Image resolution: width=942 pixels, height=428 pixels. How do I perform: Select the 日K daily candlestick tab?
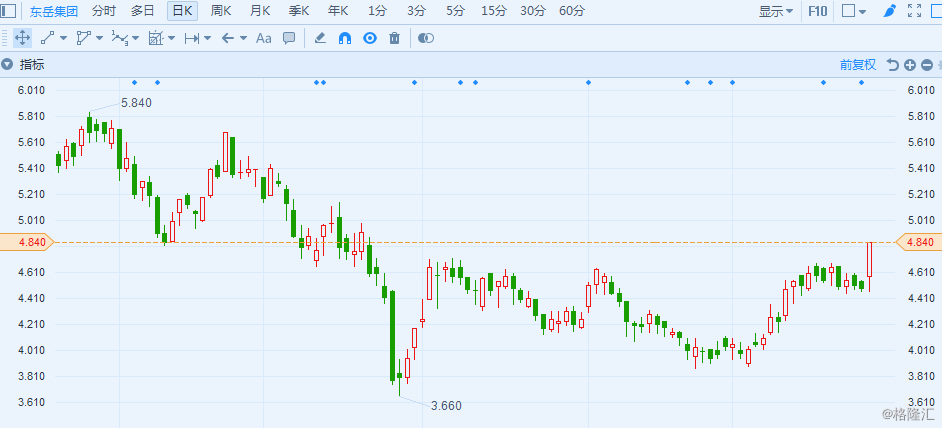tap(182, 10)
